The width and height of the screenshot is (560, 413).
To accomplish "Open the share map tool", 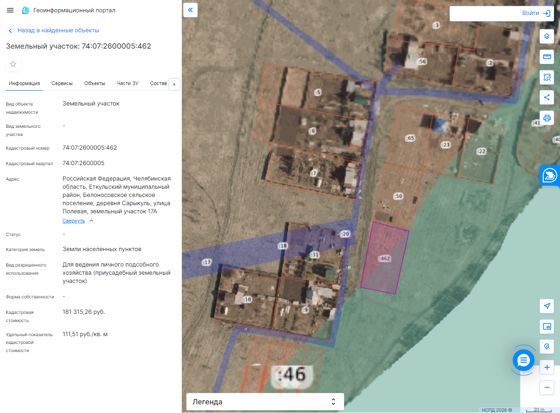I will (x=546, y=97).
